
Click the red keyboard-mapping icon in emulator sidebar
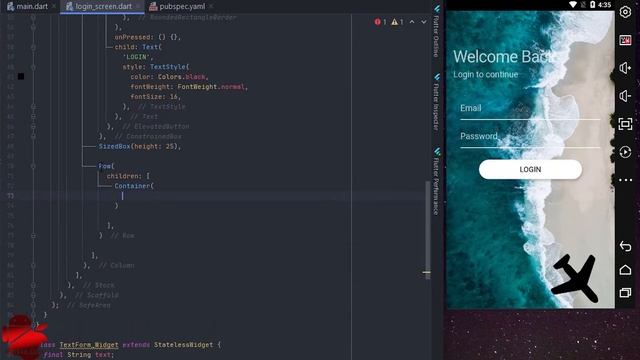click(625, 40)
